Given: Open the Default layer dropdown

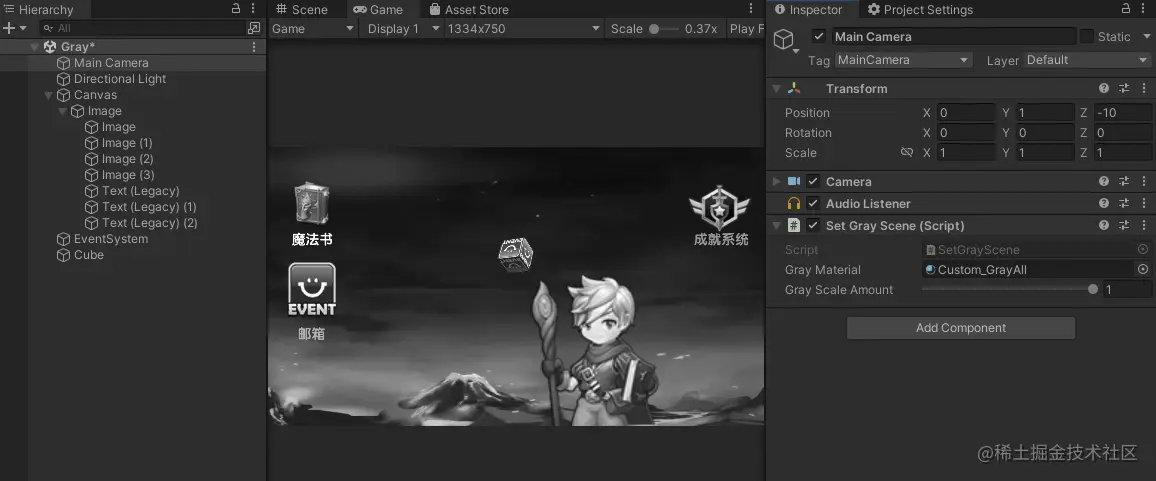Looking at the screenshot, I should (1087, 60).
